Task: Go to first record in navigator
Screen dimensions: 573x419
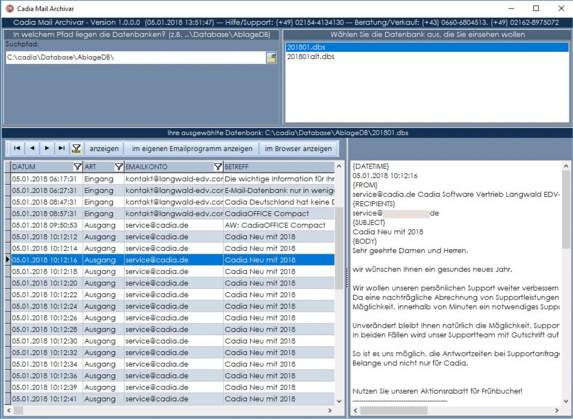Action: [x=17, y=148]
